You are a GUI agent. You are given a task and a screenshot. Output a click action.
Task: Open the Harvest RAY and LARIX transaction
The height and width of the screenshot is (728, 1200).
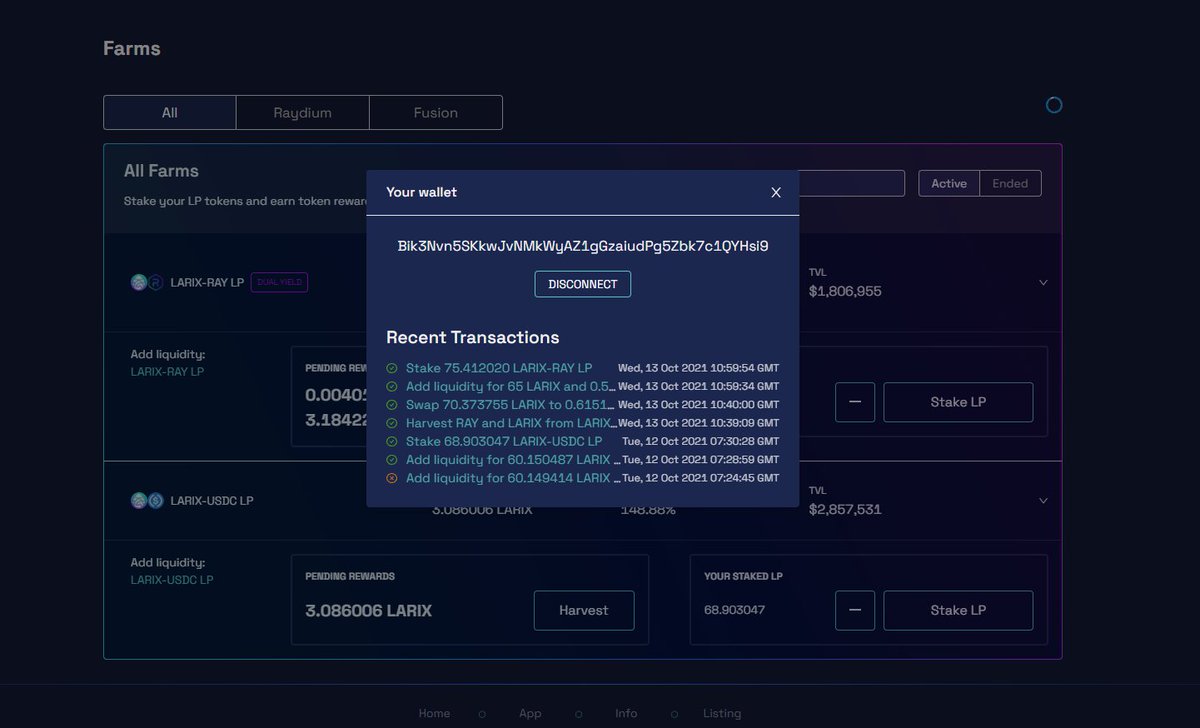tap(512, 423)
